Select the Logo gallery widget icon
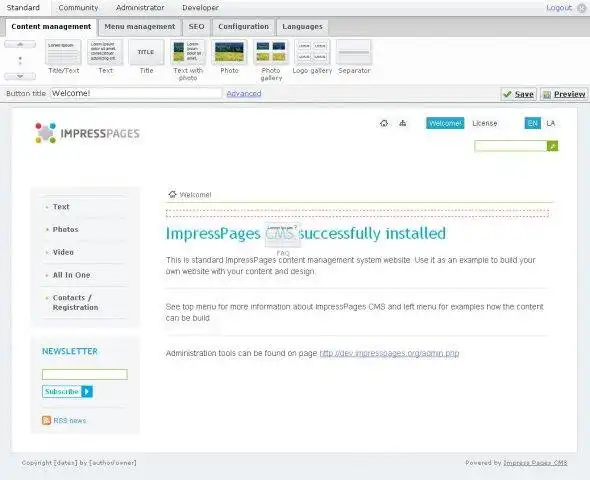The width and height of the screenshot is (590, 480). coord(312,52)
